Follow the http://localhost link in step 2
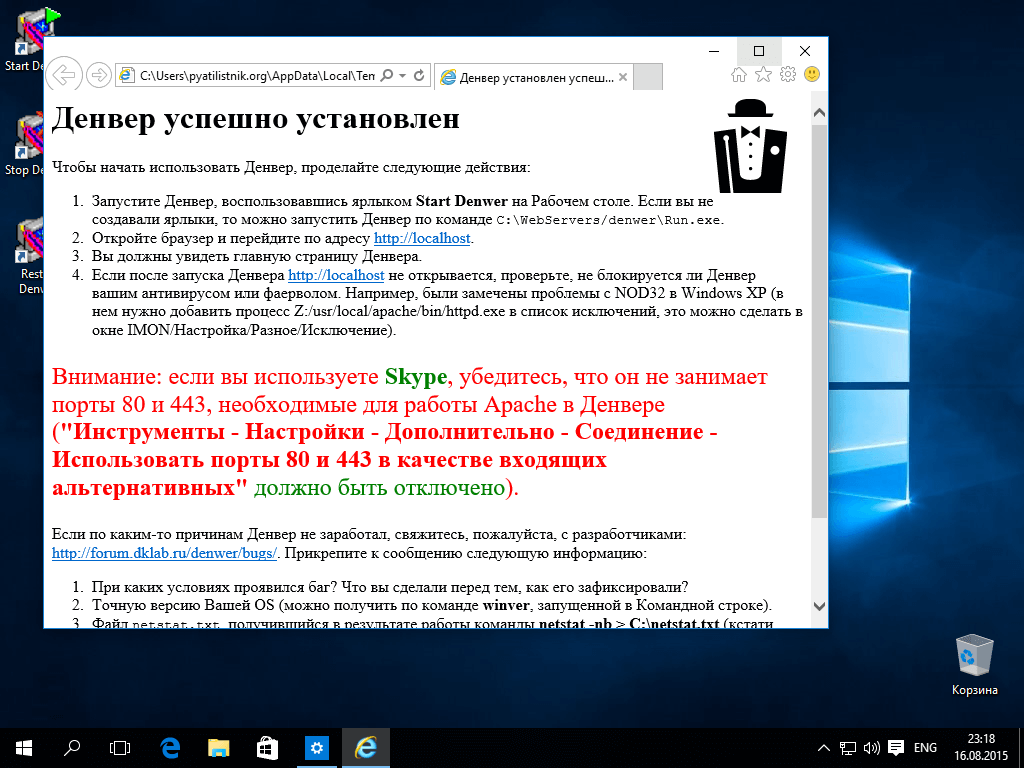The width and height of the screenshot is (1024, 768). (422, 238)
